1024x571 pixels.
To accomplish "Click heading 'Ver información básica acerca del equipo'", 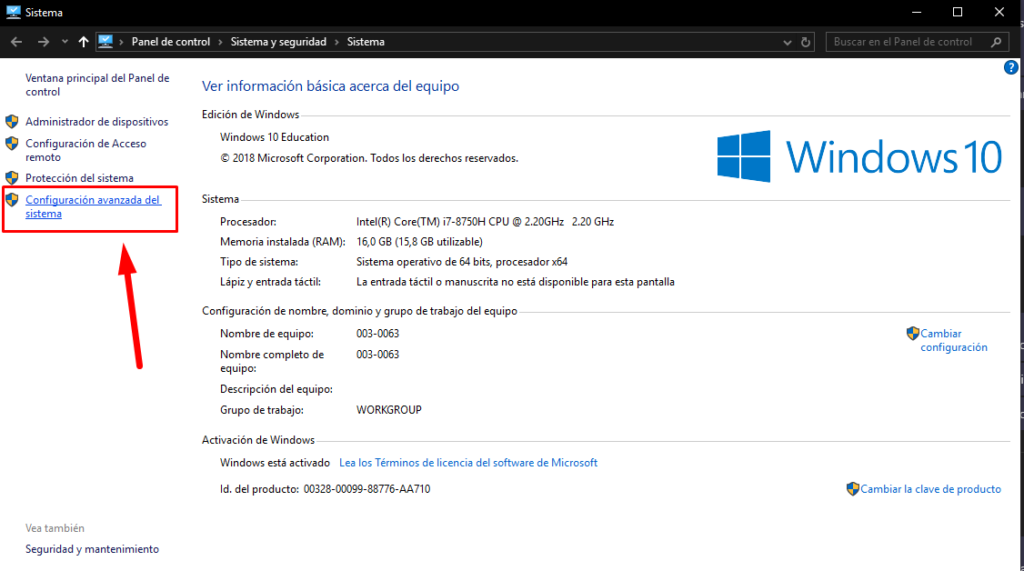I will (x=330, y=86).
